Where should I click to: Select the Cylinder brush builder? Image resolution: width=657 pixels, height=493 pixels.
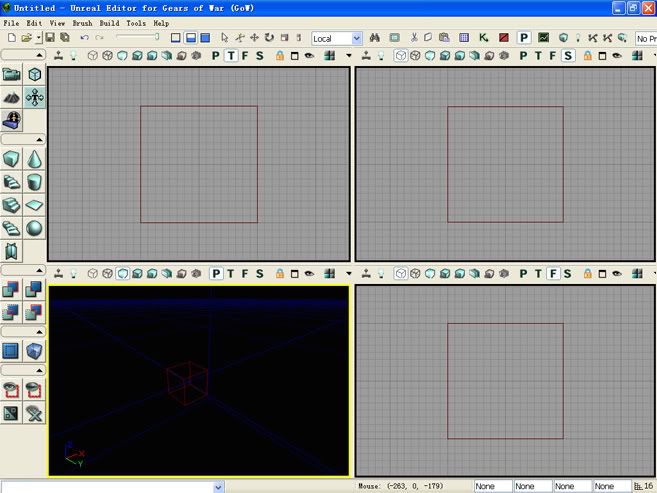click(x=35, y=182)
